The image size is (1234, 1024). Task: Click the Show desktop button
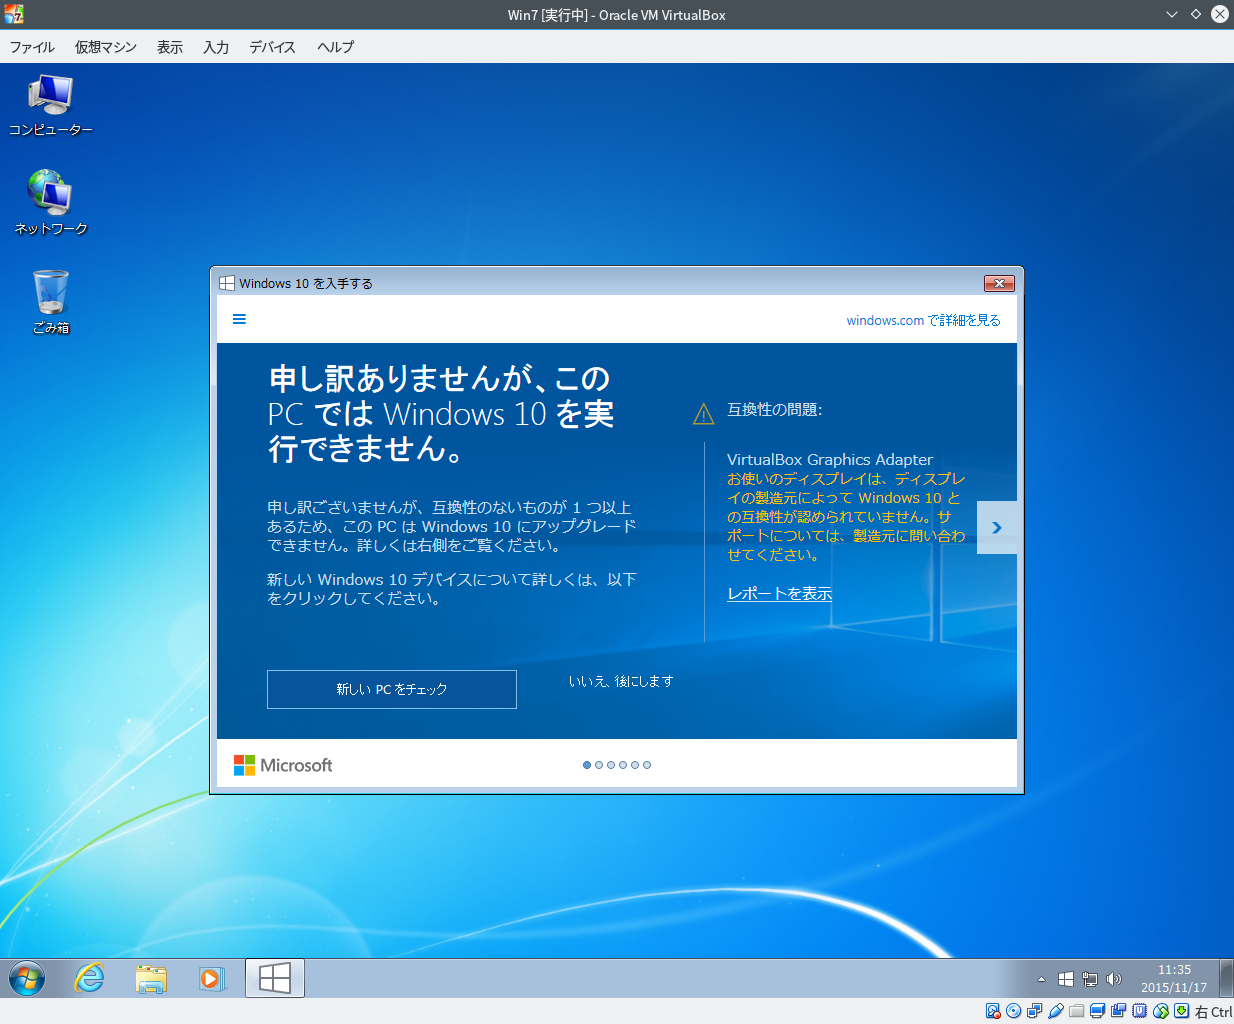coord(1227,978)
